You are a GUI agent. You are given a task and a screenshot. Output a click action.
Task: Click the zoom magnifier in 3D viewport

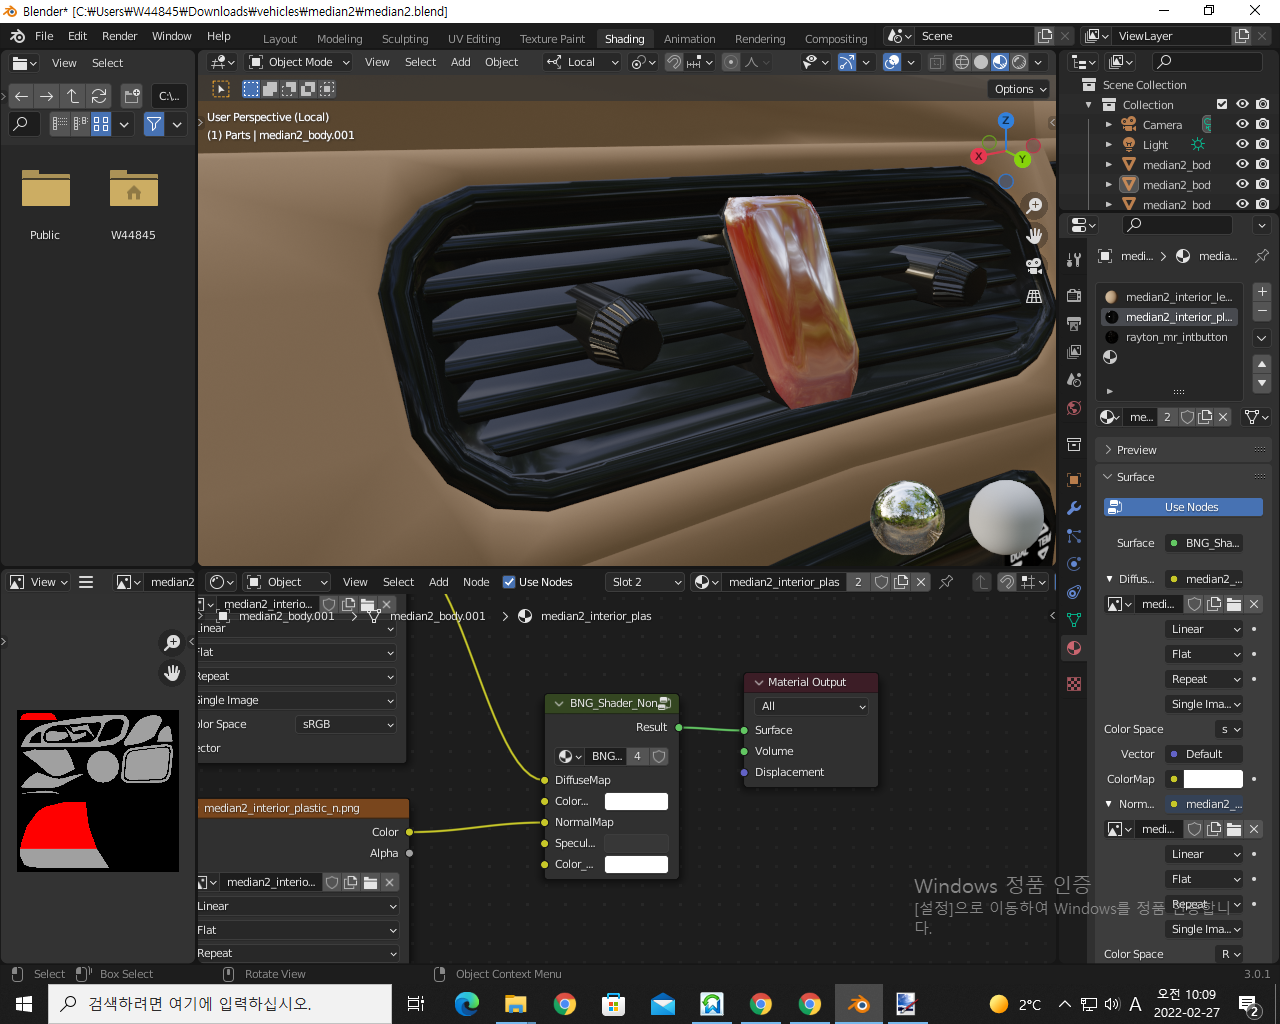click(x=1034, y=205)
